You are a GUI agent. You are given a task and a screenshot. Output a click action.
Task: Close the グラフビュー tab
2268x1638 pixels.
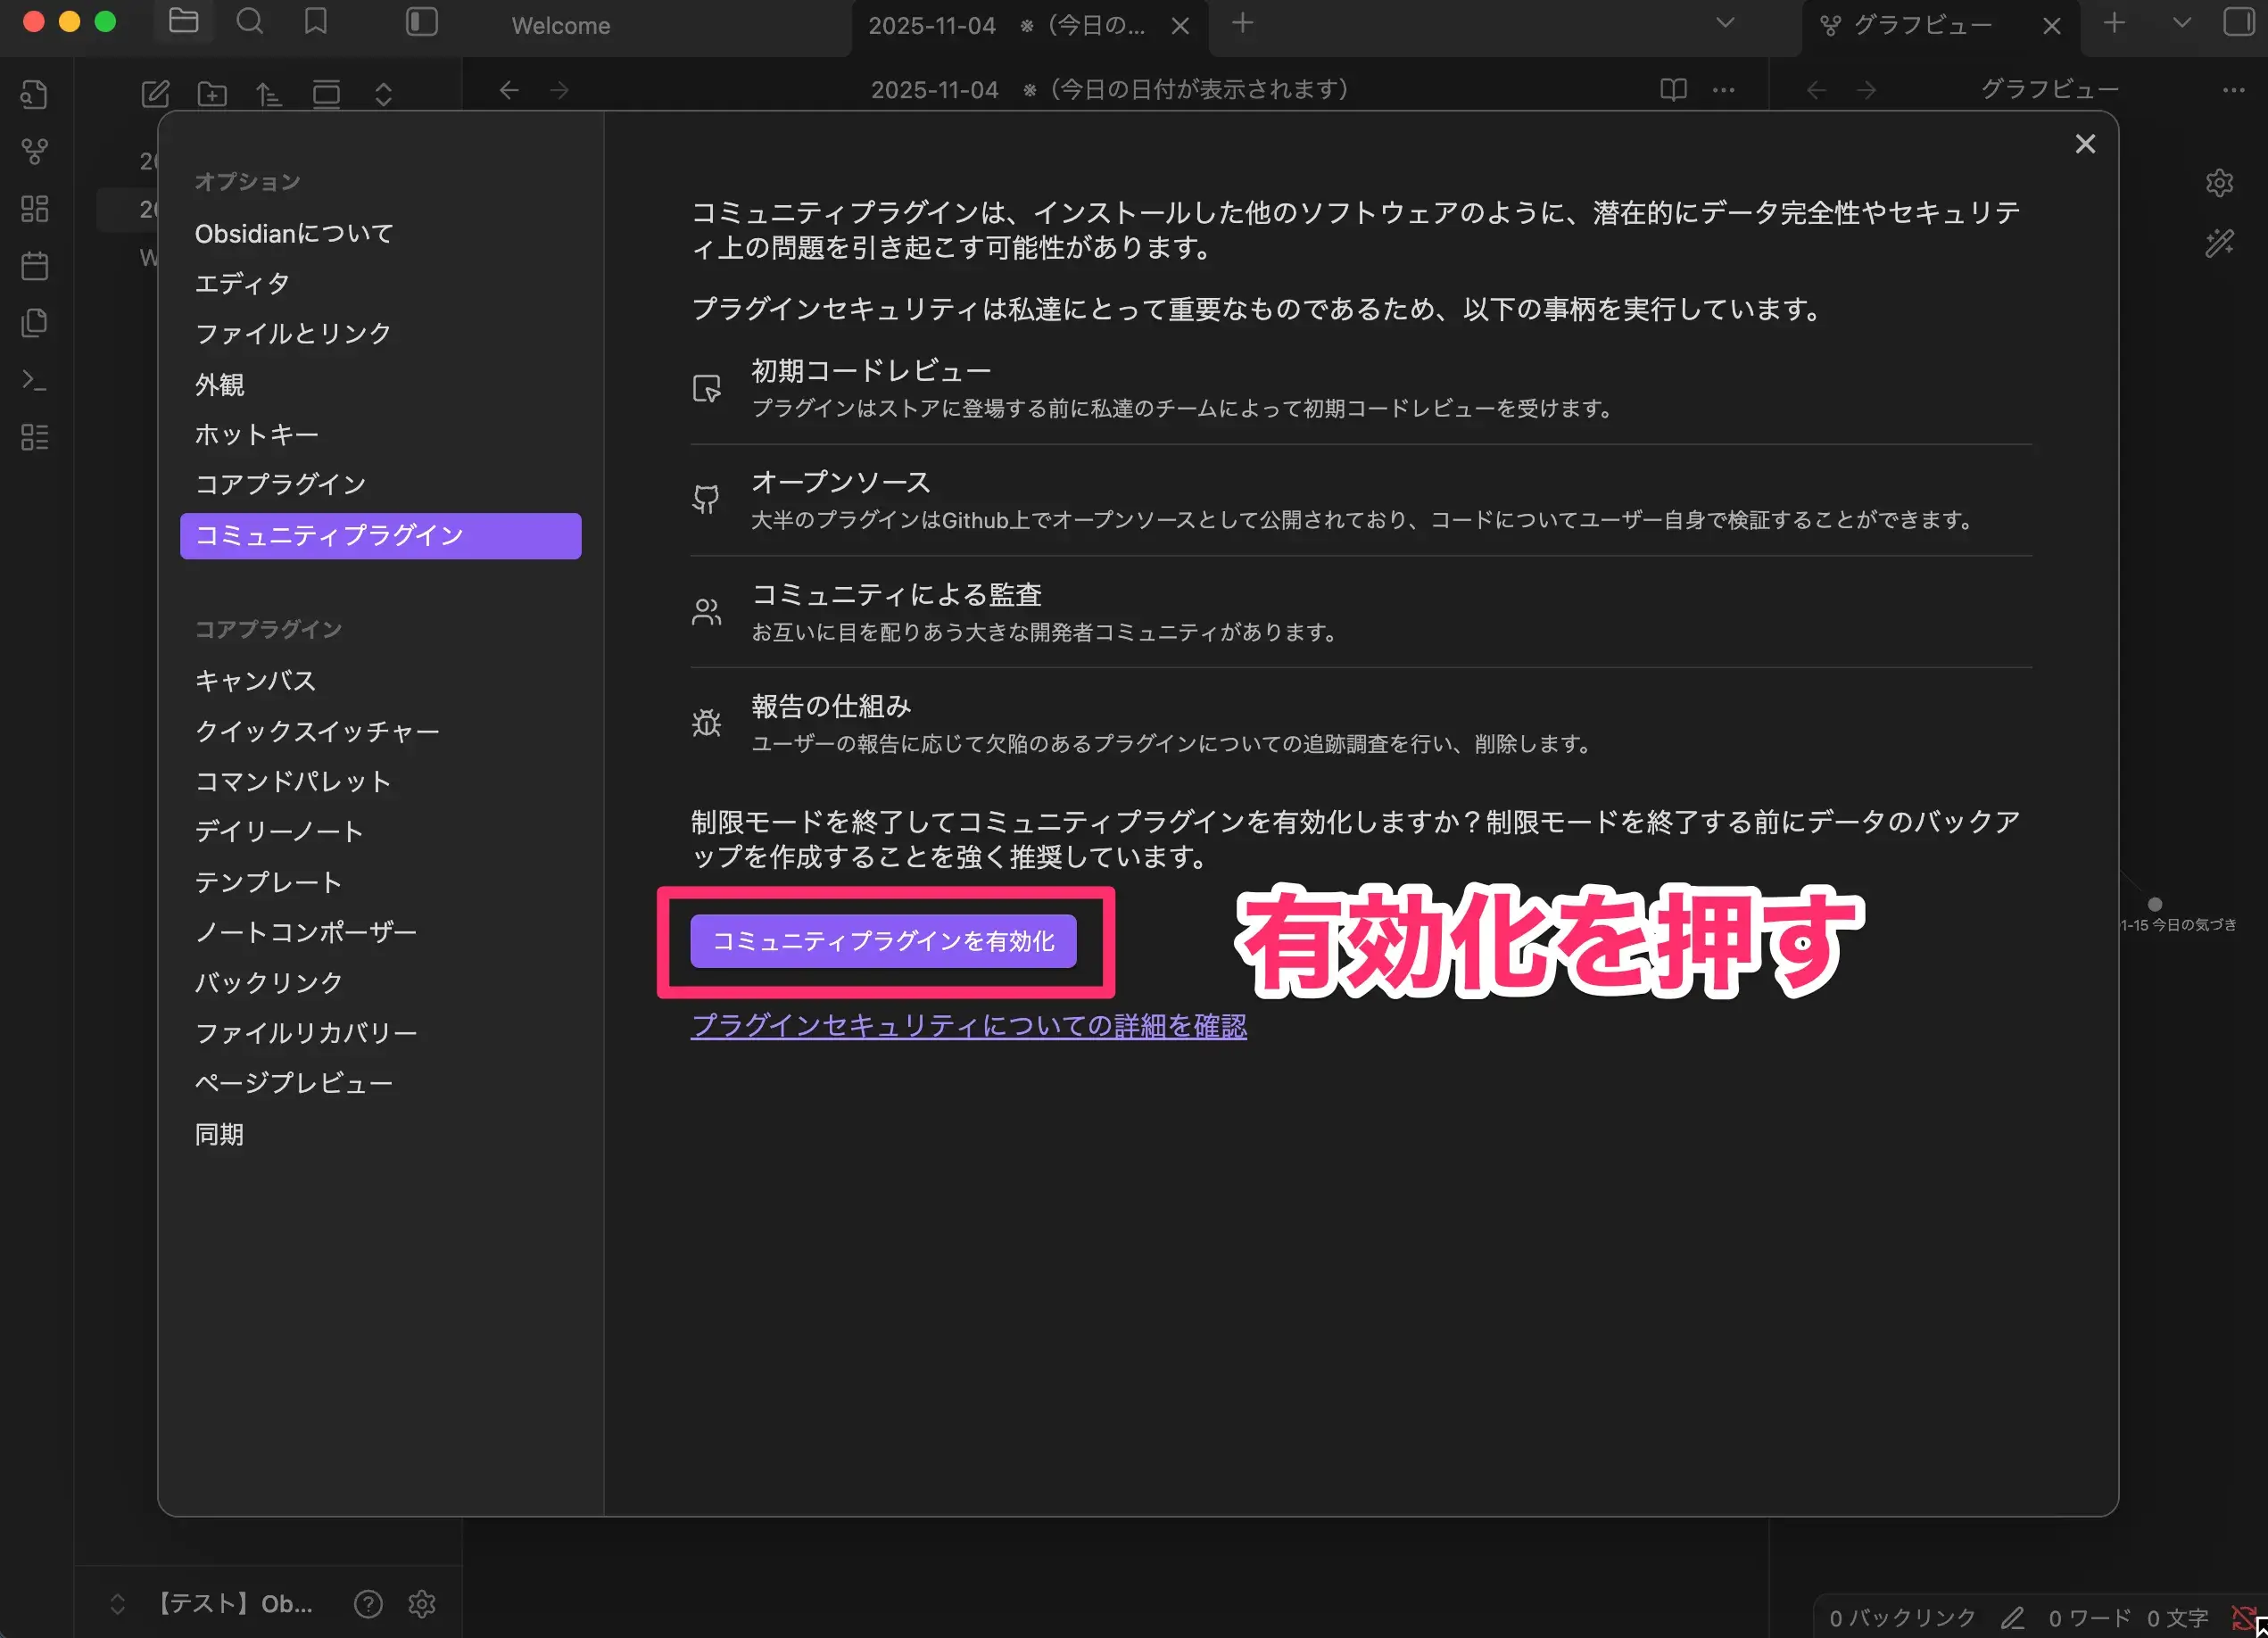pos(2052,26)
